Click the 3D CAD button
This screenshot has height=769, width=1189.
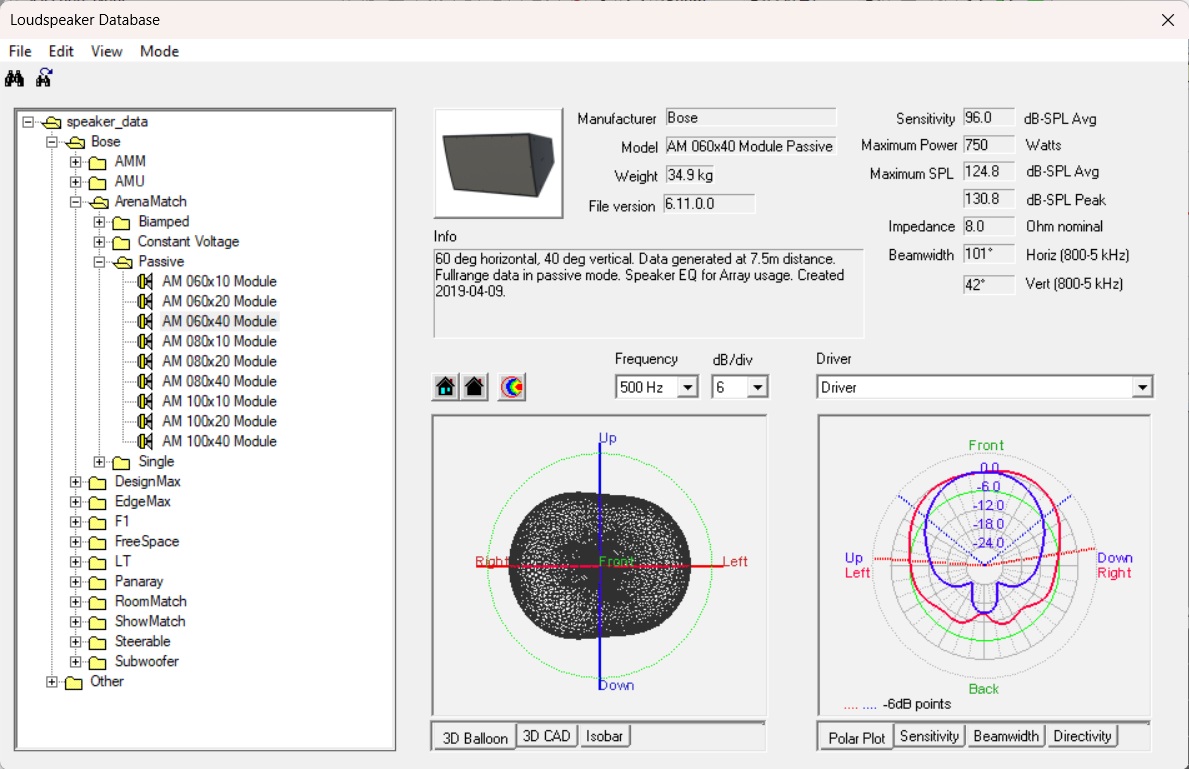547,735
